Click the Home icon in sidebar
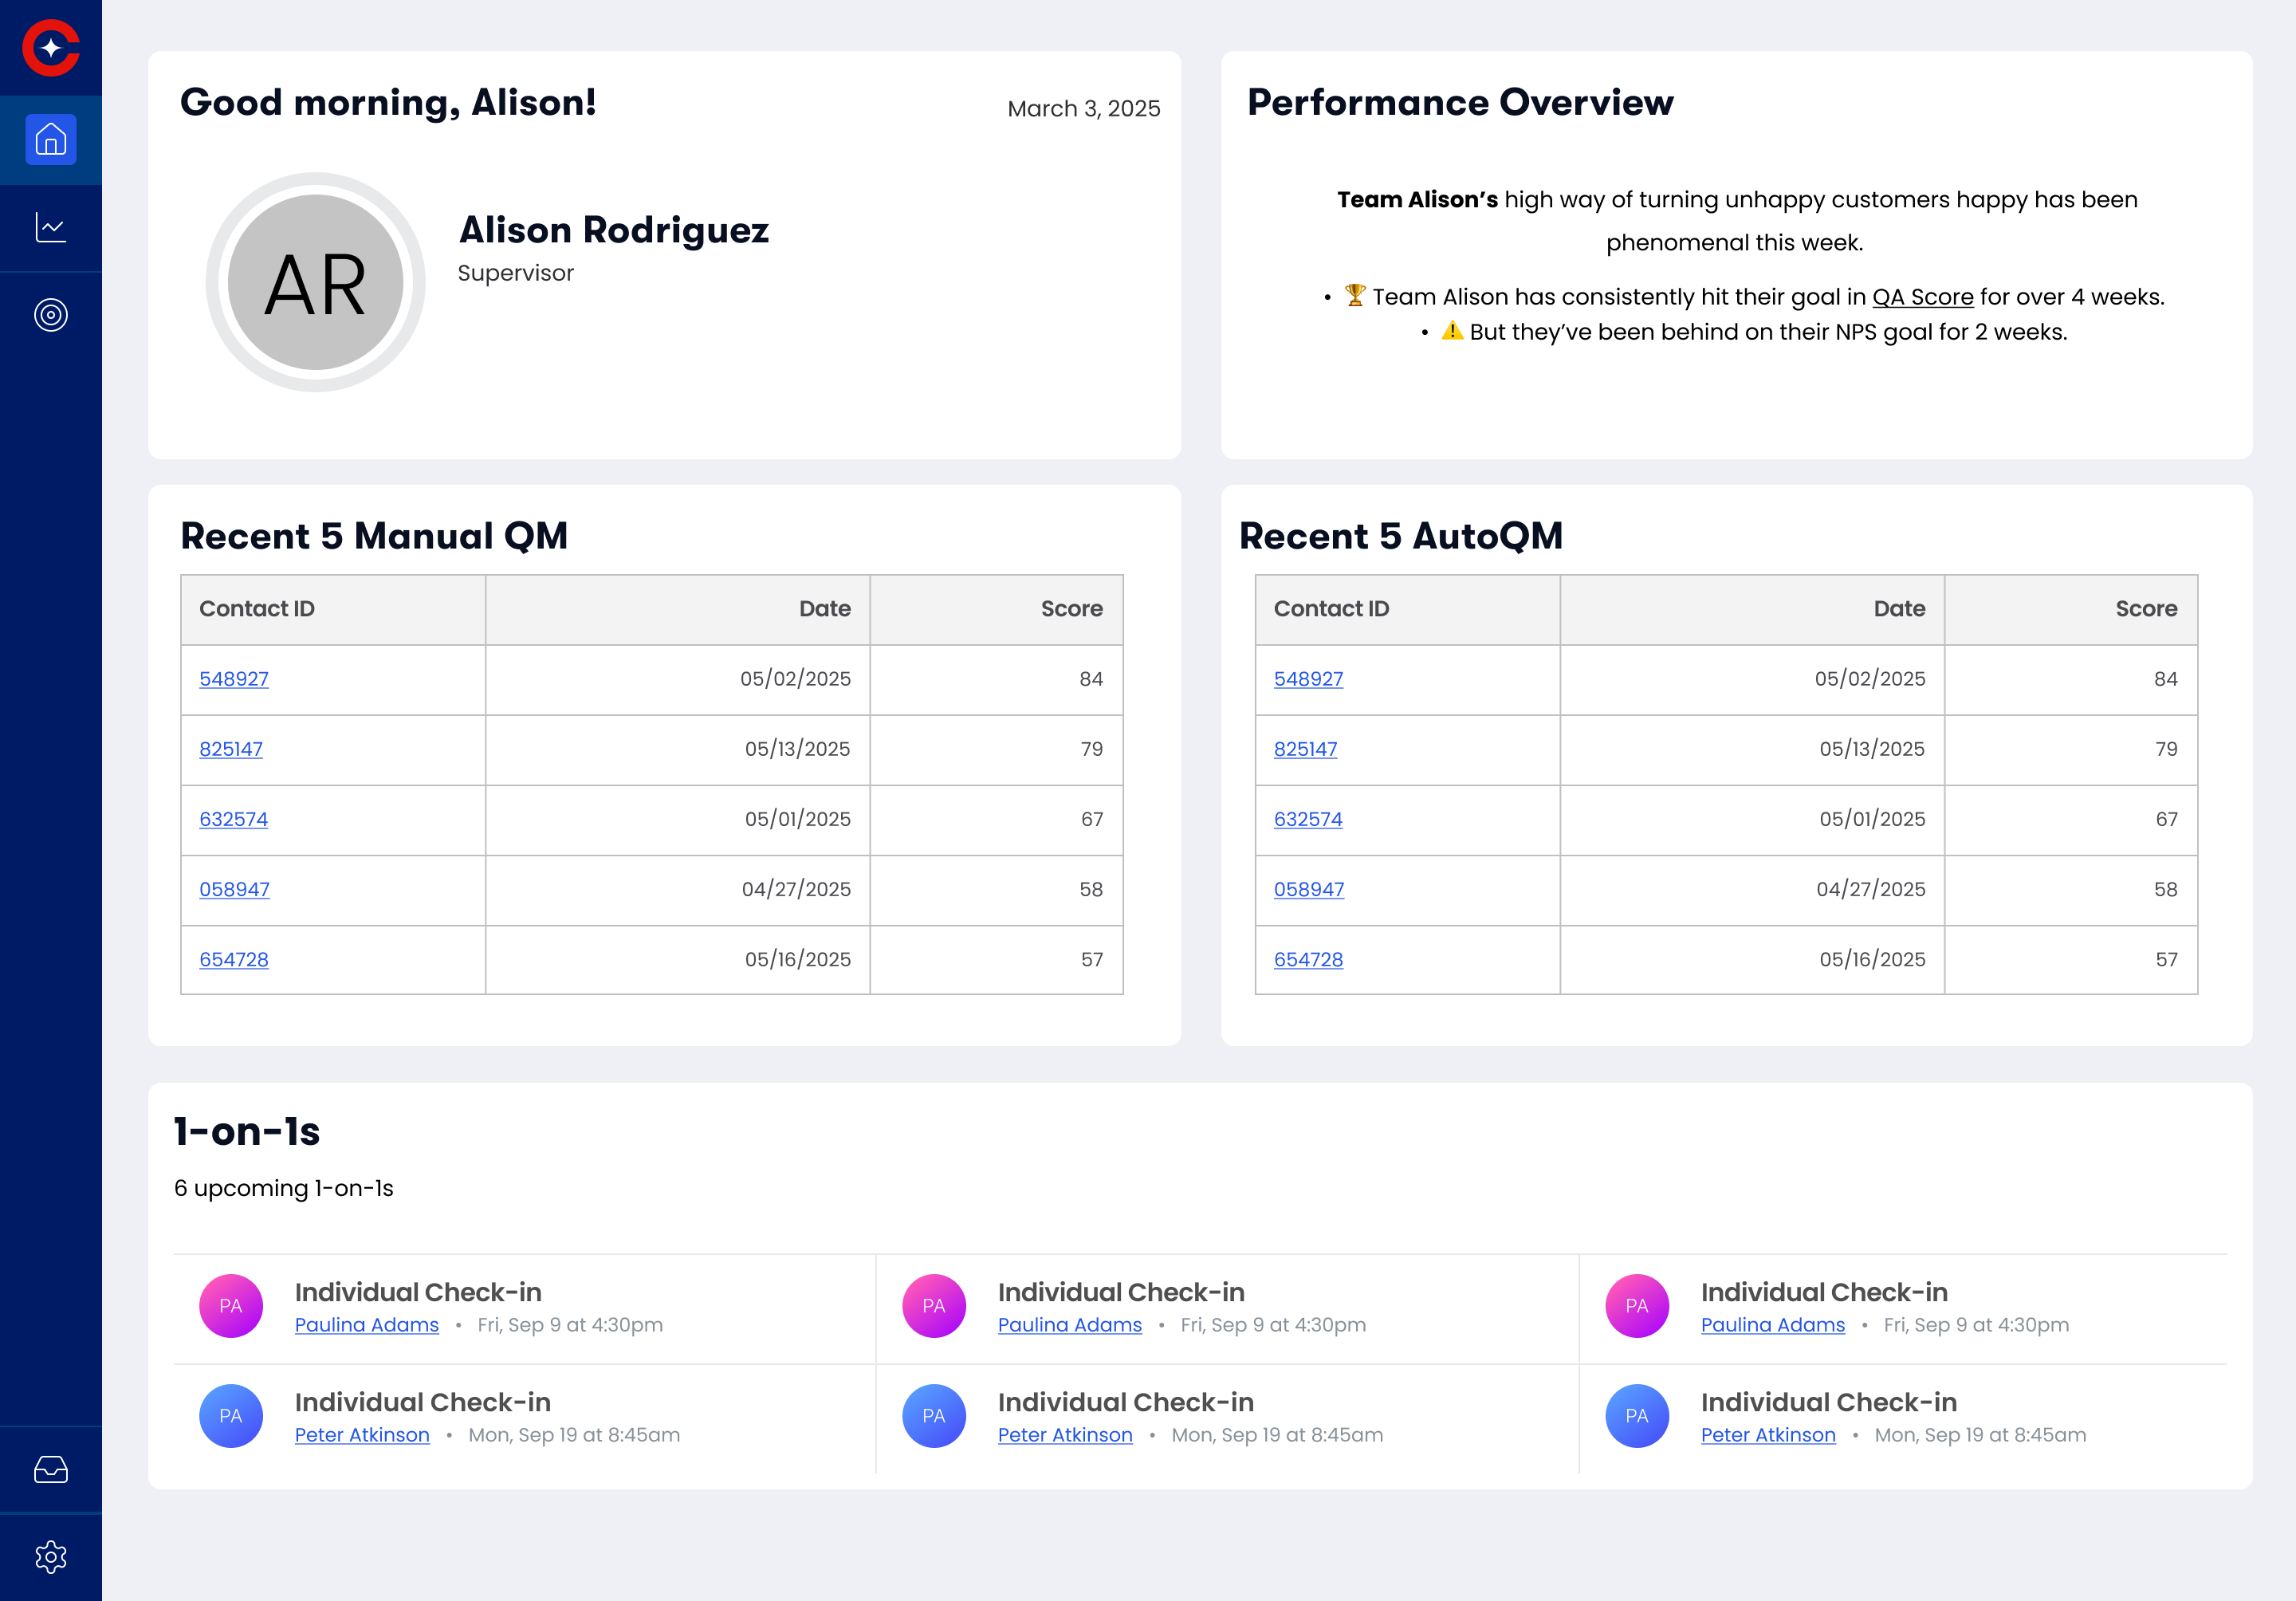Viewport: 2296px width, 1601px height. point(51,140)
